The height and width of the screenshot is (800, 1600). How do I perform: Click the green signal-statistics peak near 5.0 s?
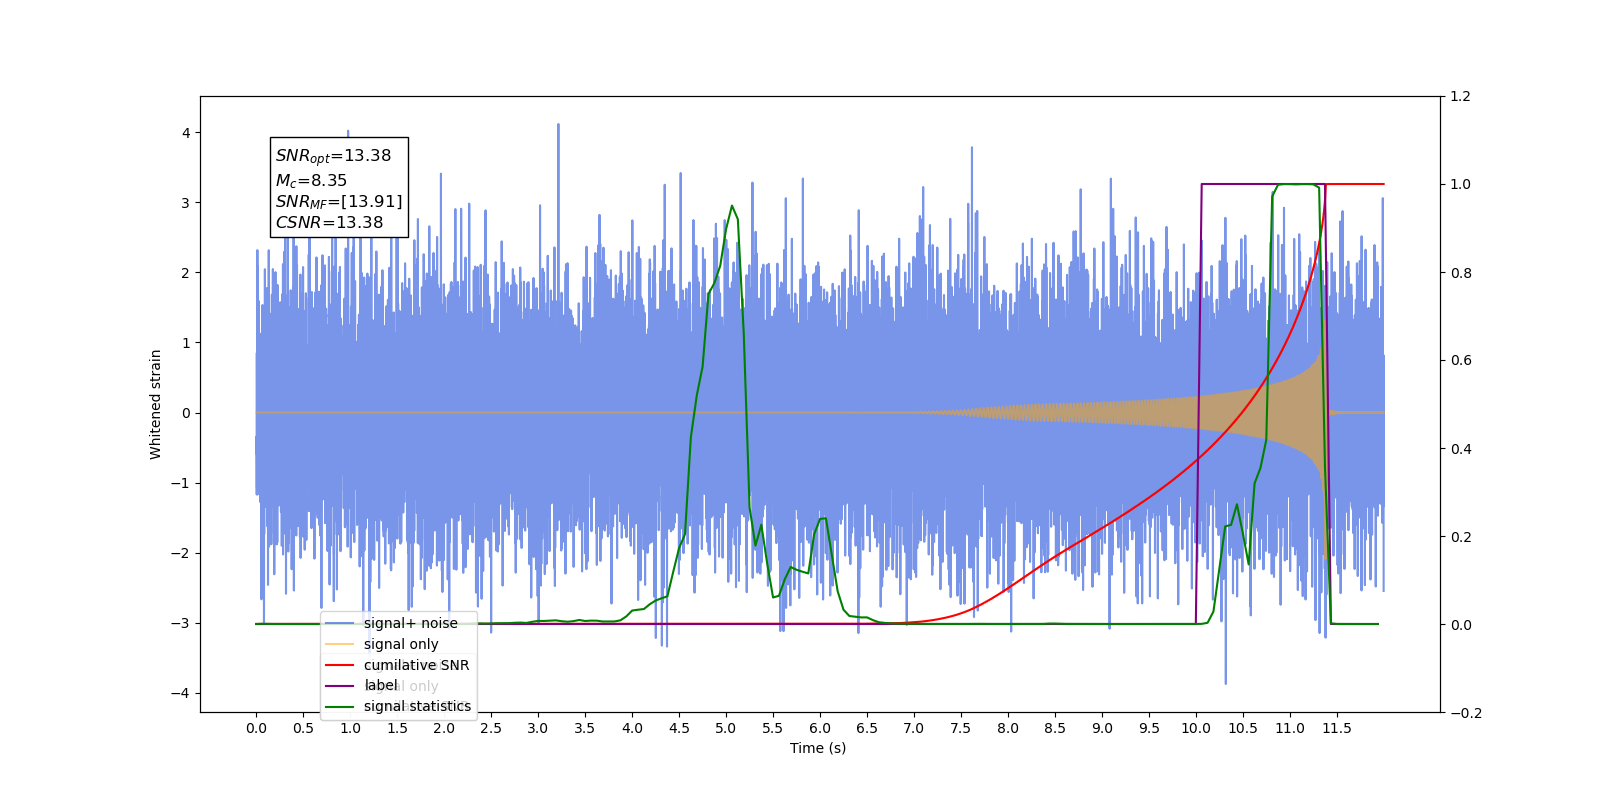(x=732, y=207)
